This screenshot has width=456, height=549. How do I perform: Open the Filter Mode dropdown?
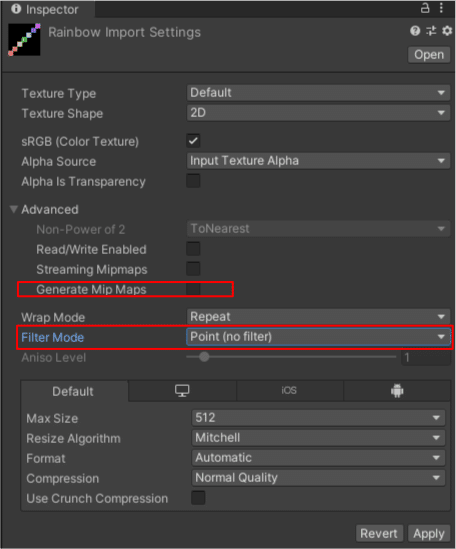318,337
